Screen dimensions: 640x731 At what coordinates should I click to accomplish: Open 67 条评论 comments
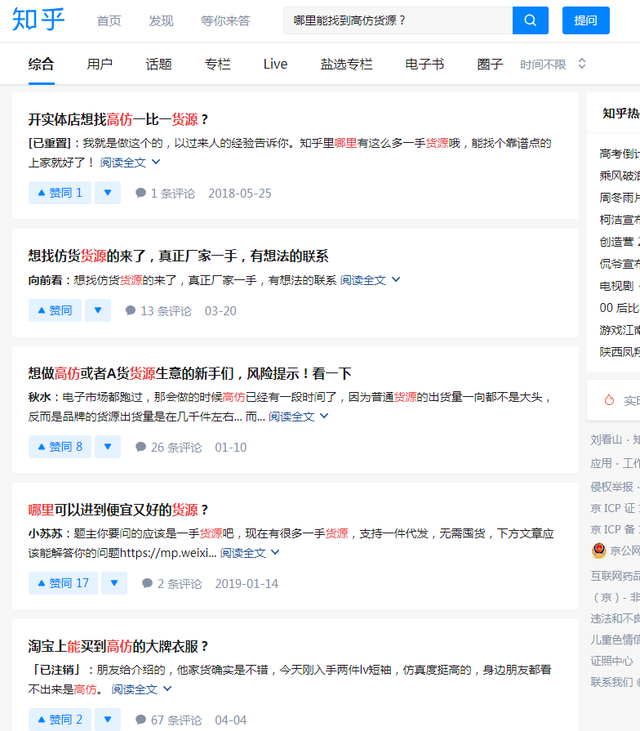coord(168,720)
